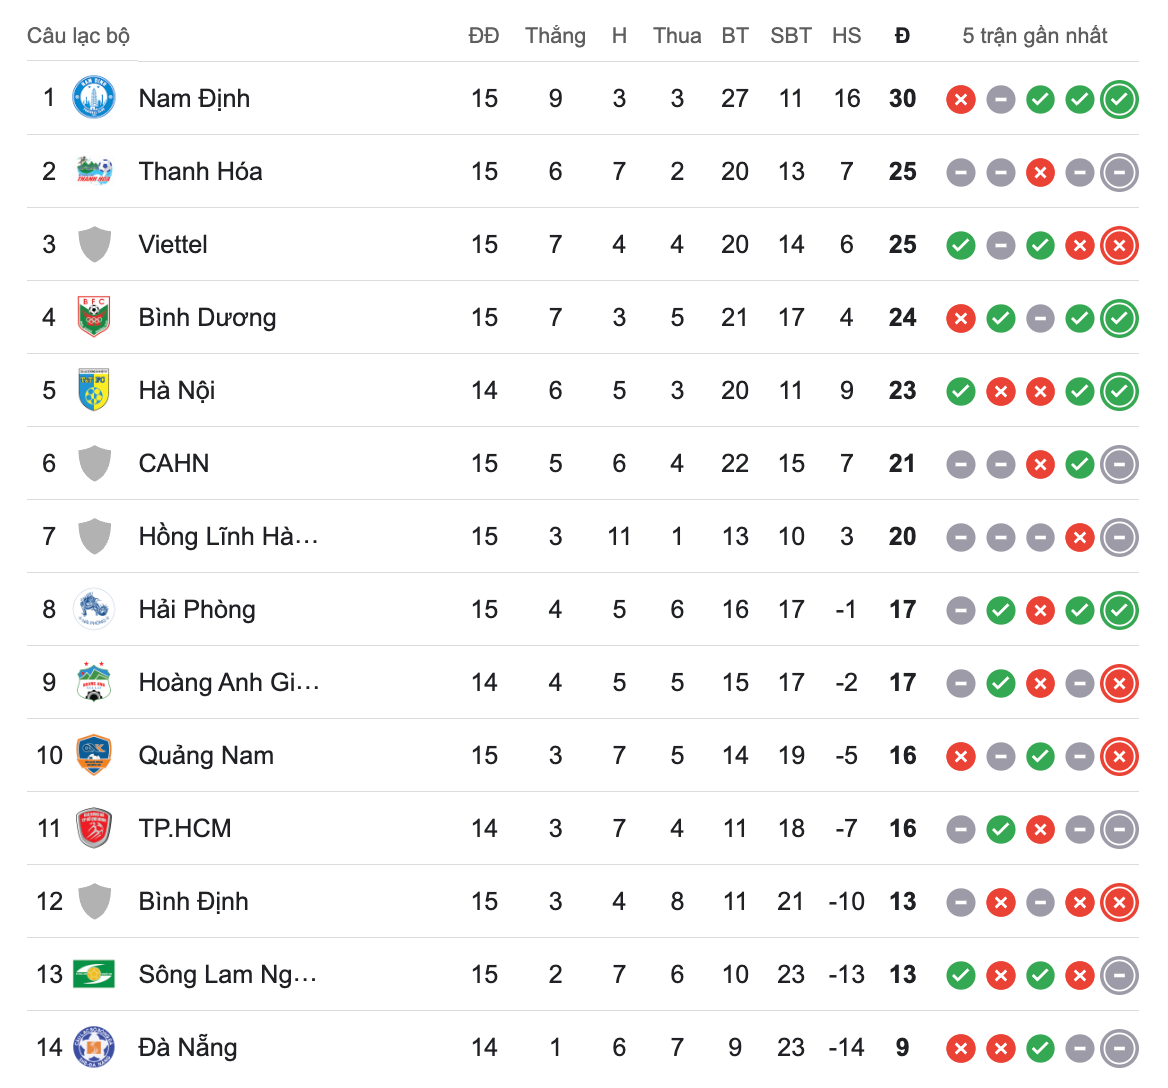Viewport: 1168px width, 1088px height.
Task: Select Viettel's latest match loss icon
Action: point(1119,245)
